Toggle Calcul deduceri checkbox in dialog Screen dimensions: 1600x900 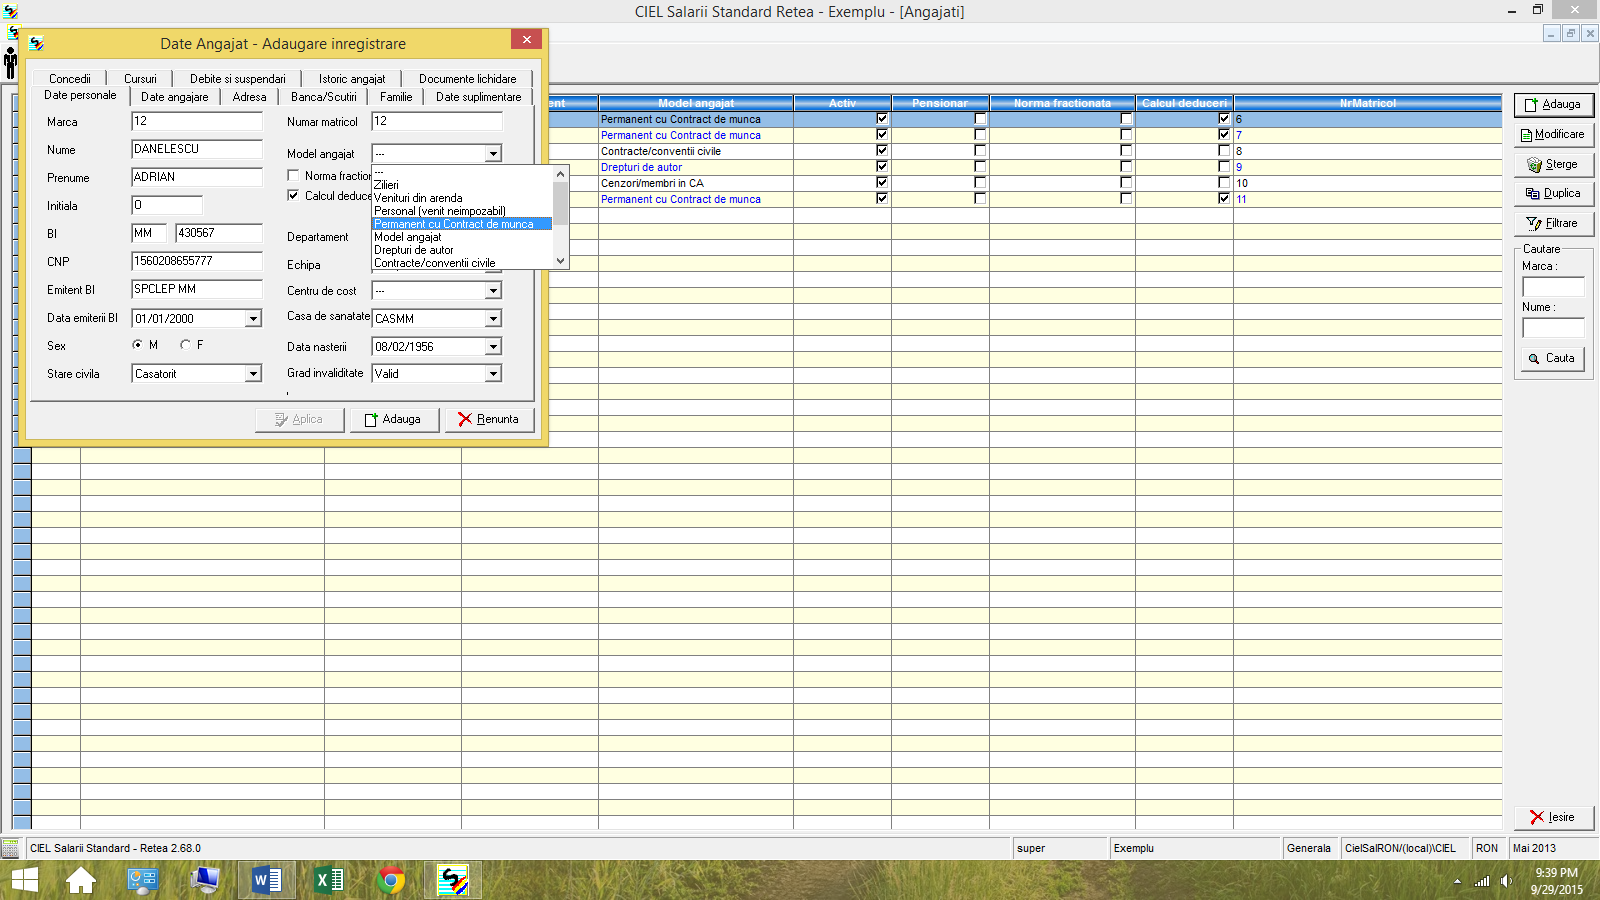[293, 195]
